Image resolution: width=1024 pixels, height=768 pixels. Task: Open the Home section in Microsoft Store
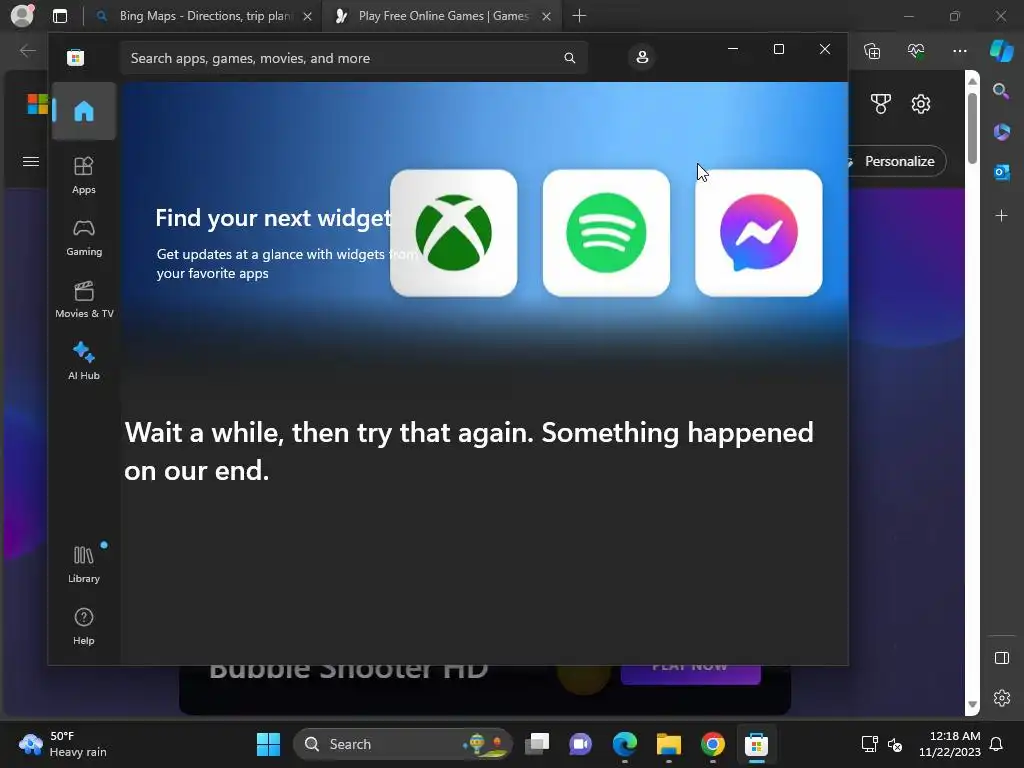(x=84, y=111)
